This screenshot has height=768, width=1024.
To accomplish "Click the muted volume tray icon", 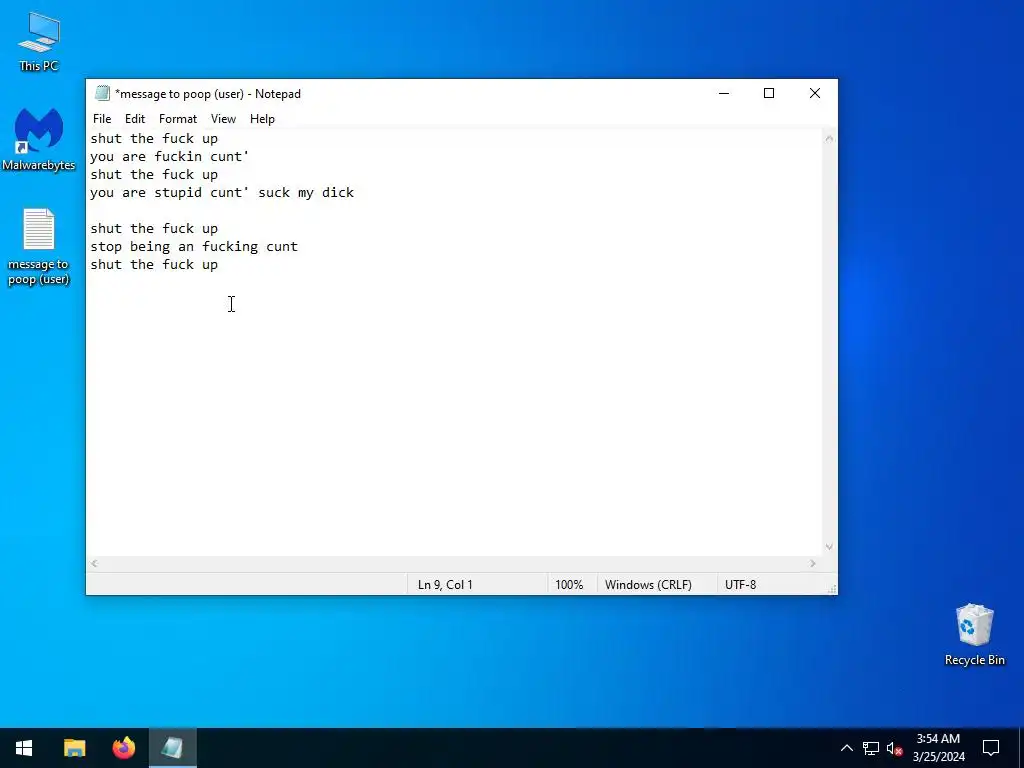I will [894, 748].
